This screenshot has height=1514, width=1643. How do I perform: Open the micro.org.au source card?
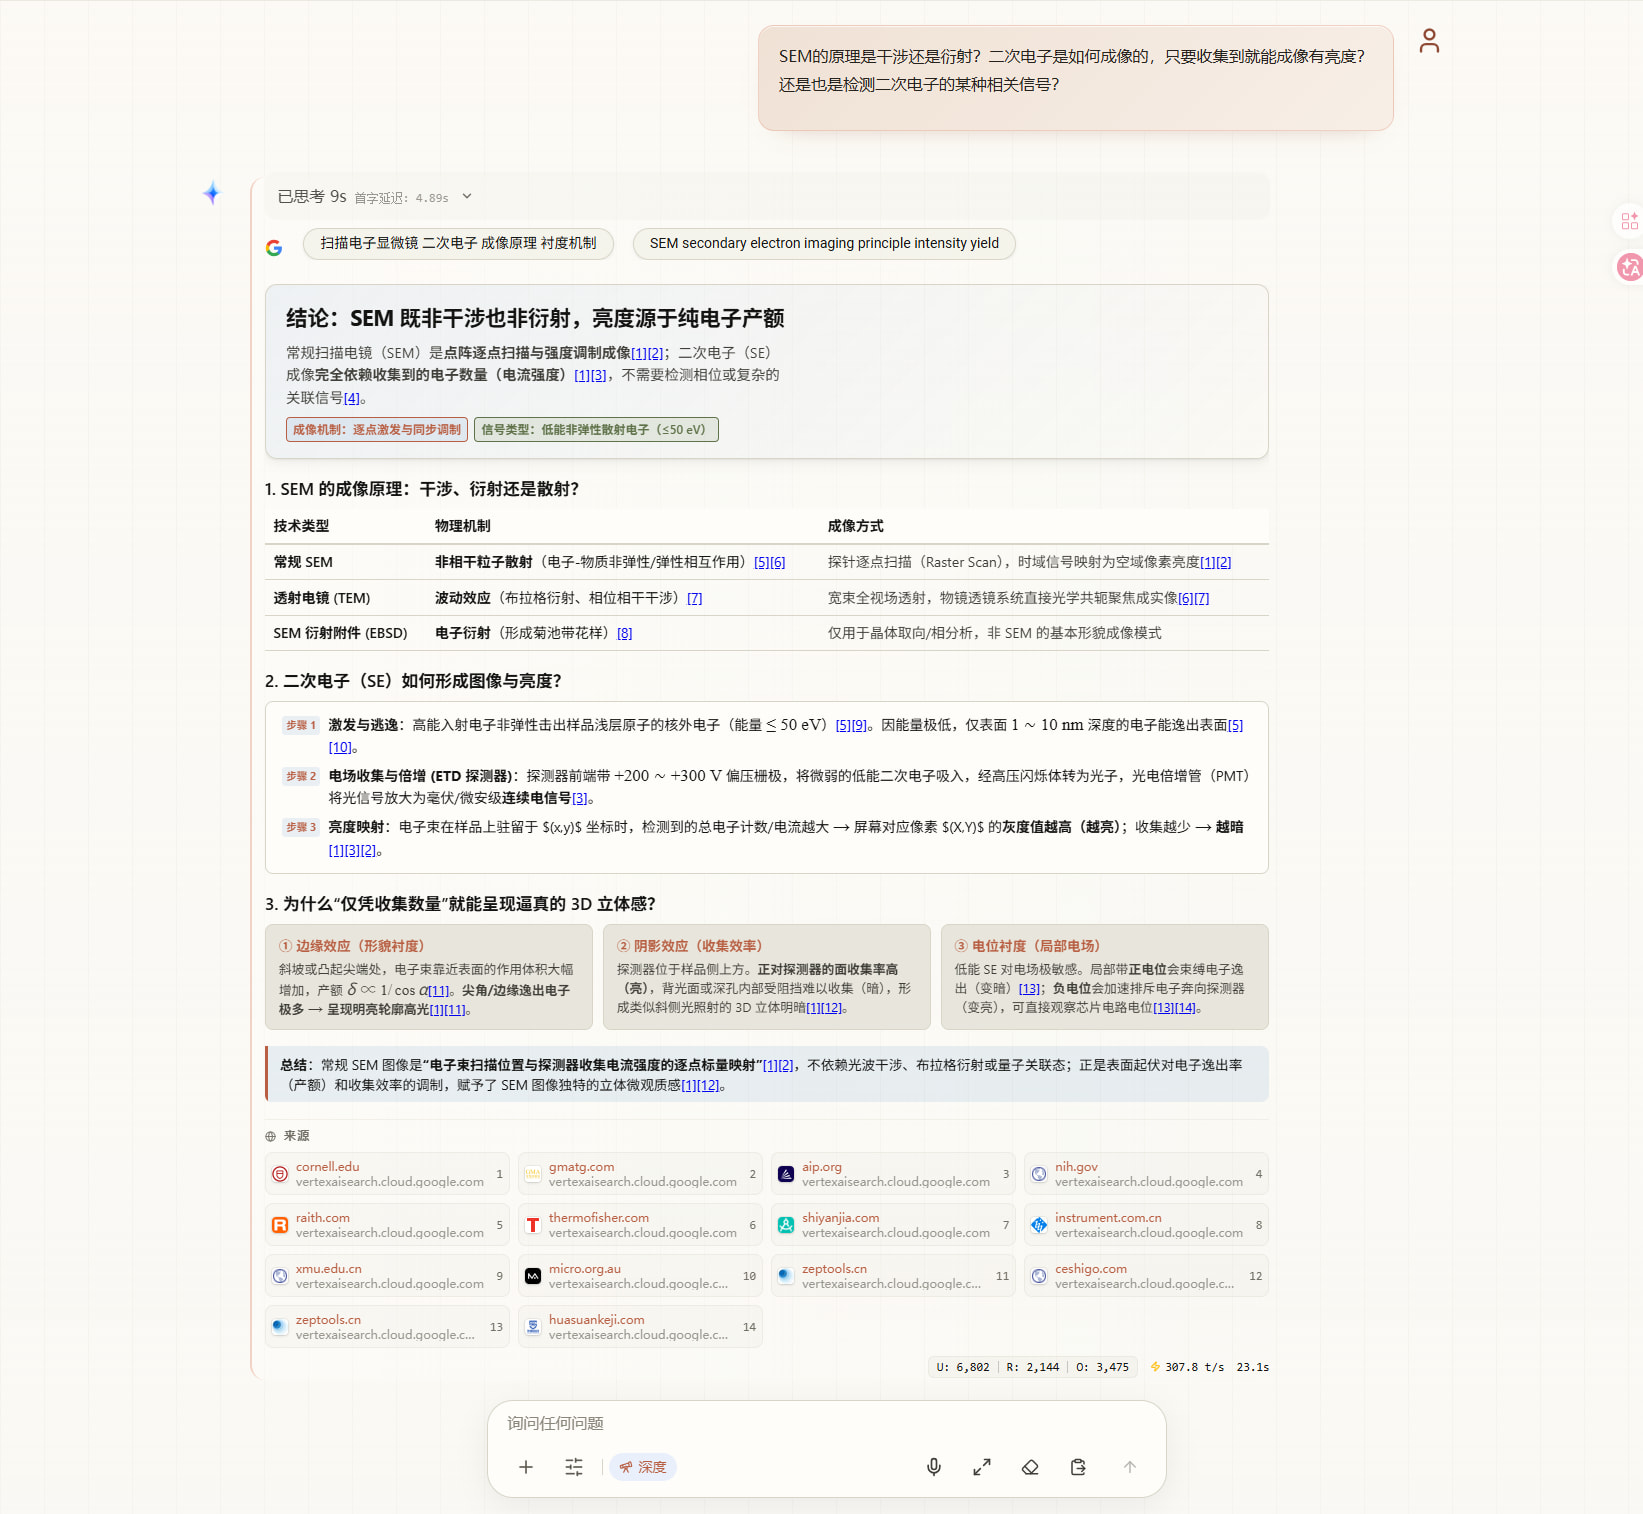point(640,1276)
